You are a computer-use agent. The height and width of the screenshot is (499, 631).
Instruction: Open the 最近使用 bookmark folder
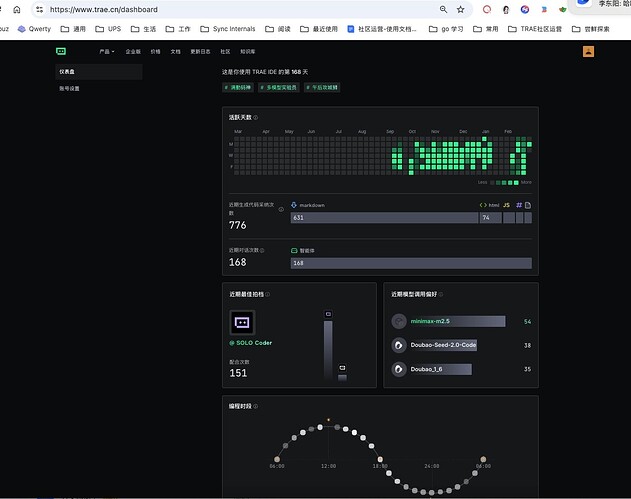tap(319, 29)
